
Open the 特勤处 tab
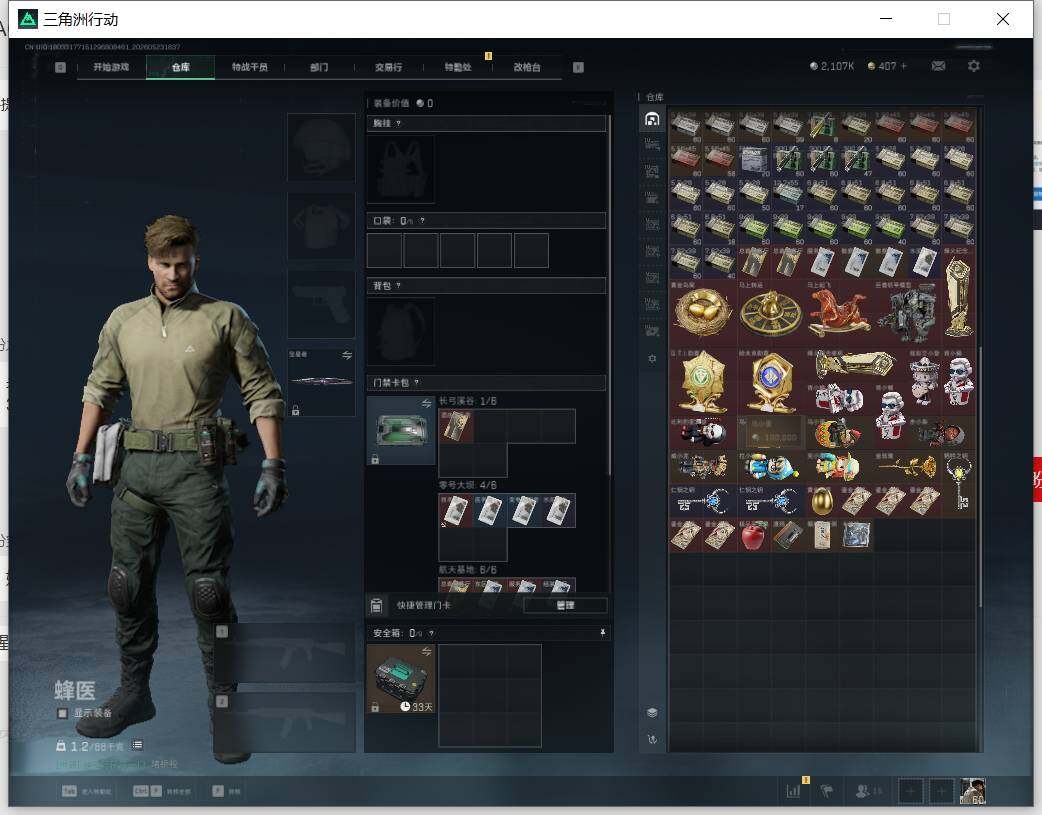(458, 67)
